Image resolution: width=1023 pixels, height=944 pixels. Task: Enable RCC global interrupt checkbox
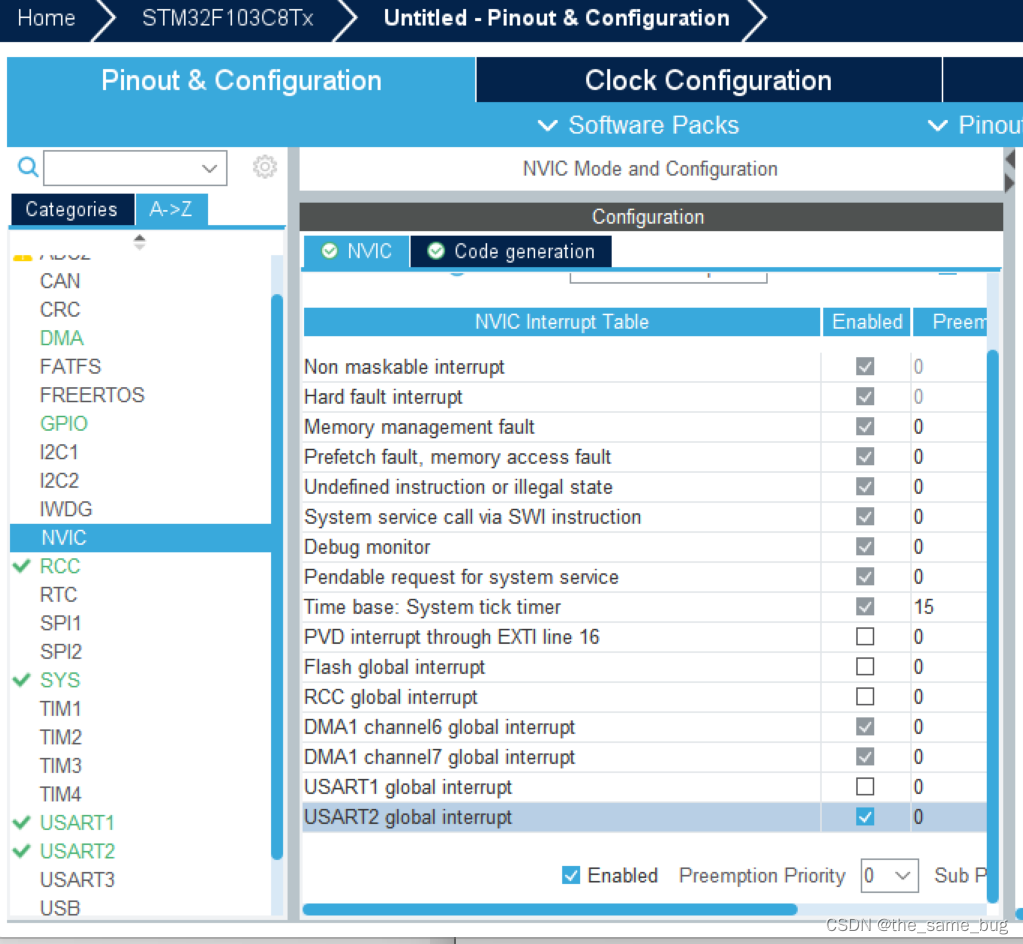[864, 696]
